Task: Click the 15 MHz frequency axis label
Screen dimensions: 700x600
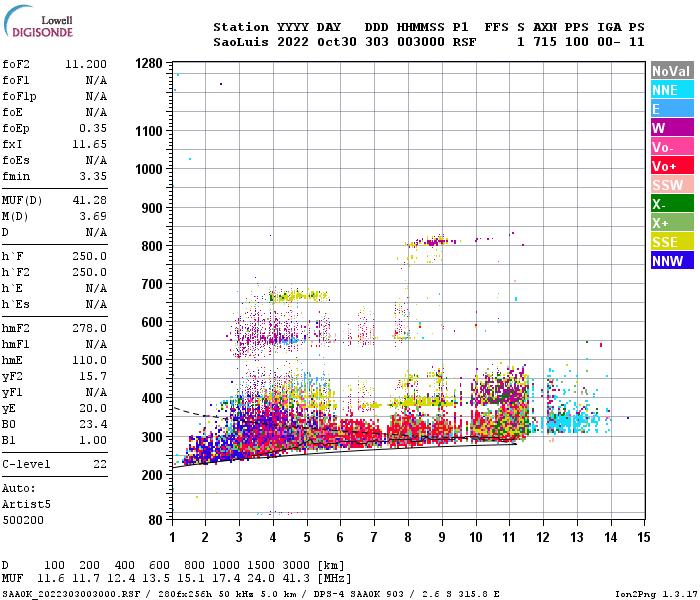Action: [x=644, y=538]
